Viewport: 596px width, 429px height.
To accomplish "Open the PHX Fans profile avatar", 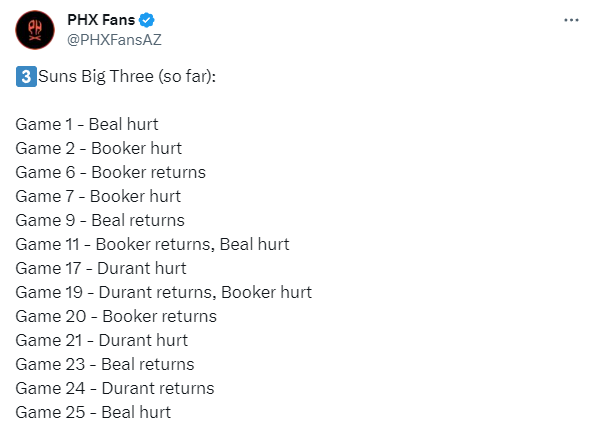I will (x=35, y=30).
